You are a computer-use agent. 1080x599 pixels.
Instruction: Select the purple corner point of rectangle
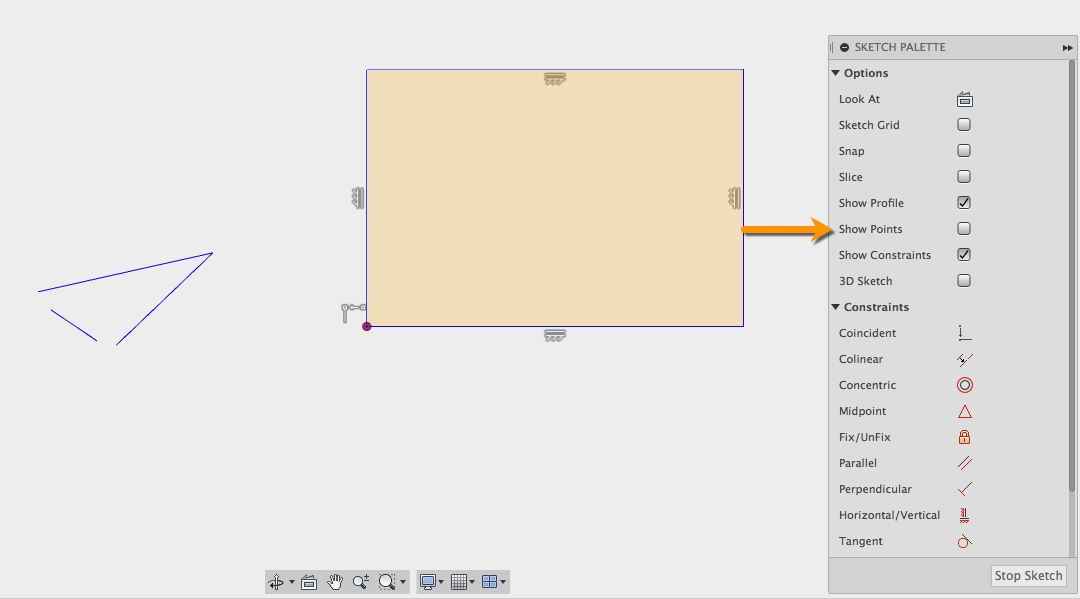pos(367,326)
